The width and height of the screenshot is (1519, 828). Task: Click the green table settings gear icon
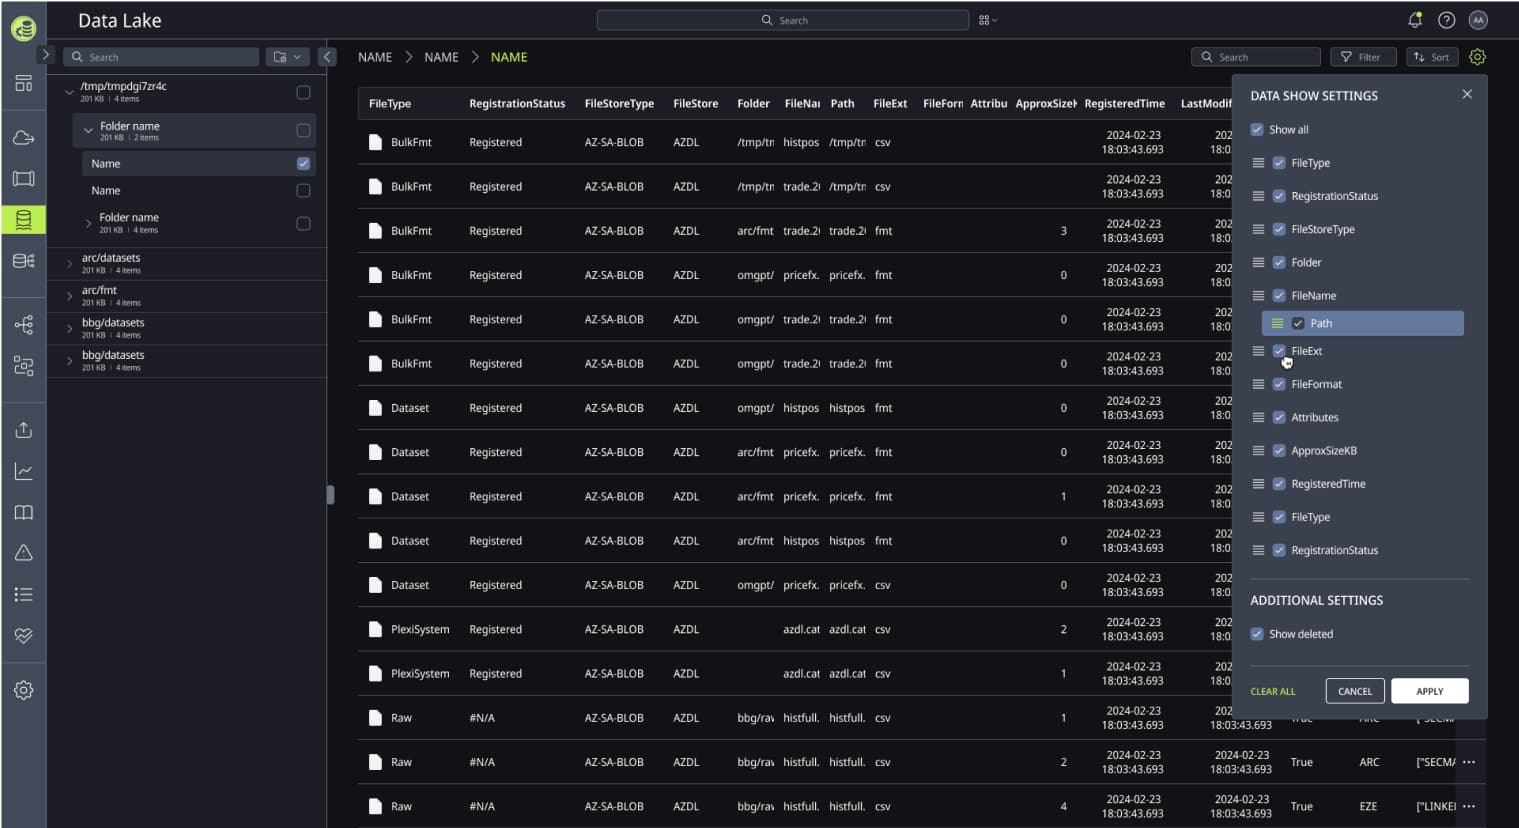coord(1477,57)
